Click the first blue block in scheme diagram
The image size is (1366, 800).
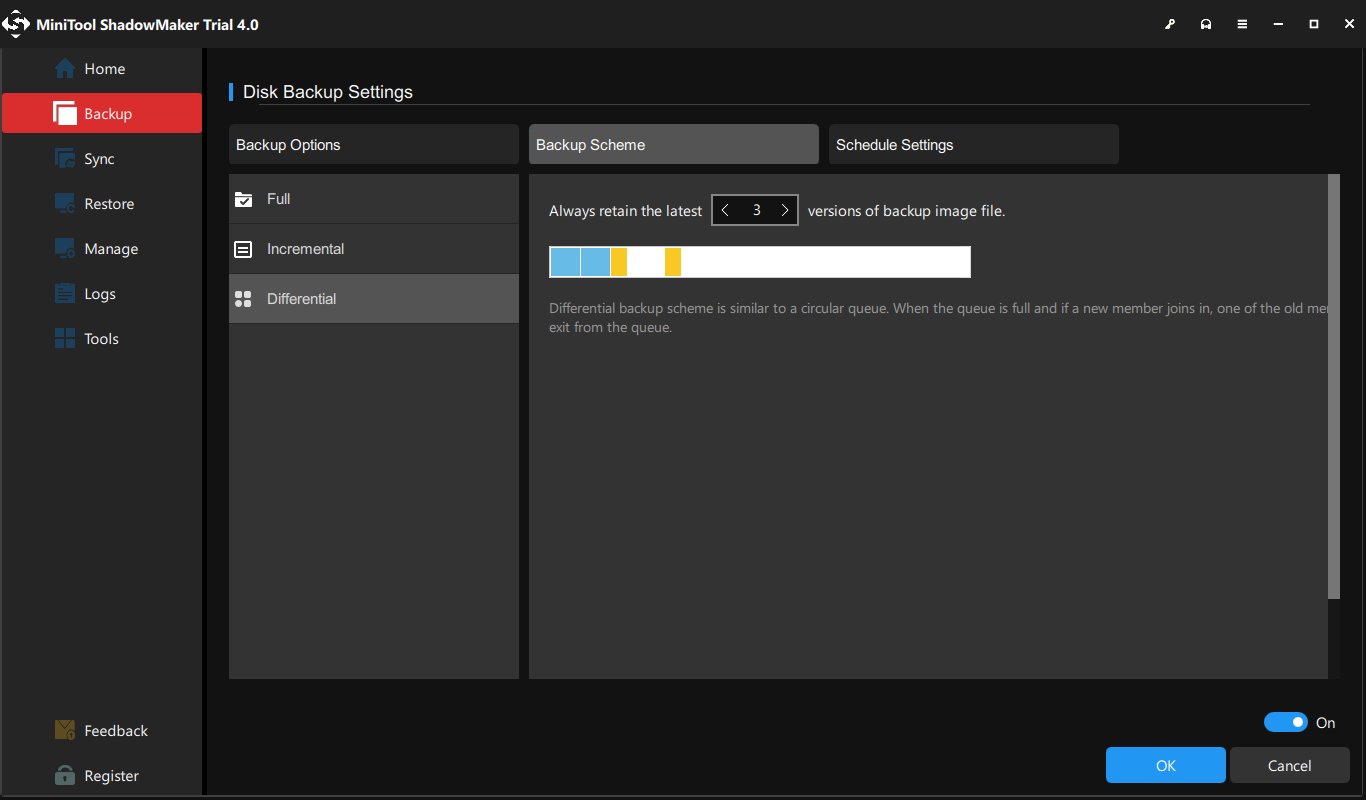pos(566,262)
